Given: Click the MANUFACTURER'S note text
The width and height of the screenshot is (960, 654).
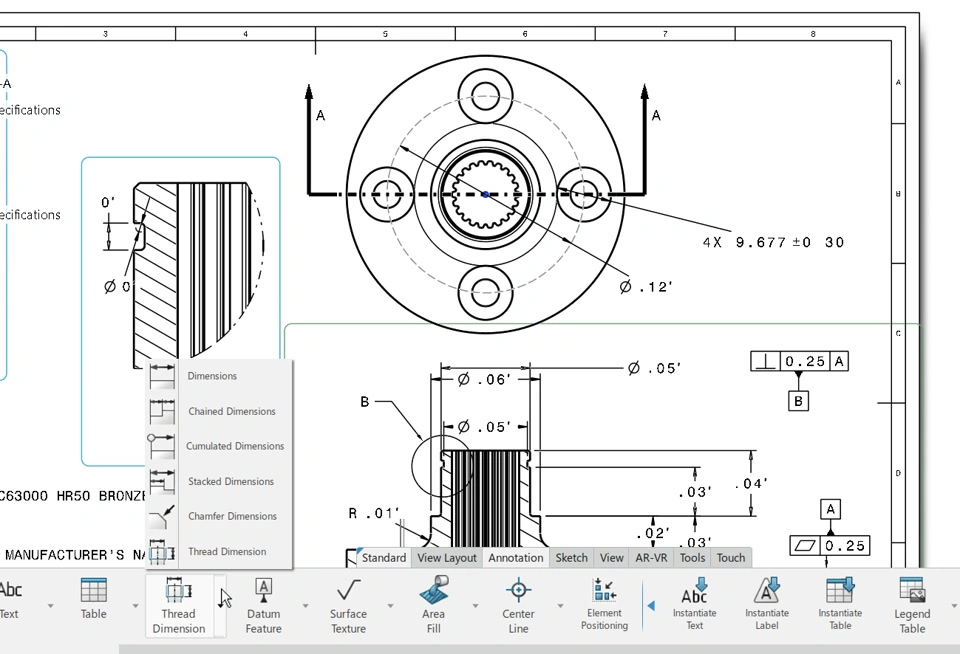Looking at the screenshot, I should pos(75,555).
